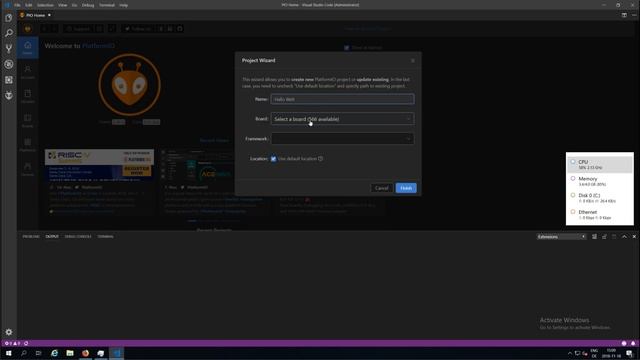Open the Manage gear icon
This screenshot has height=360, width=640.
(9, 332)
